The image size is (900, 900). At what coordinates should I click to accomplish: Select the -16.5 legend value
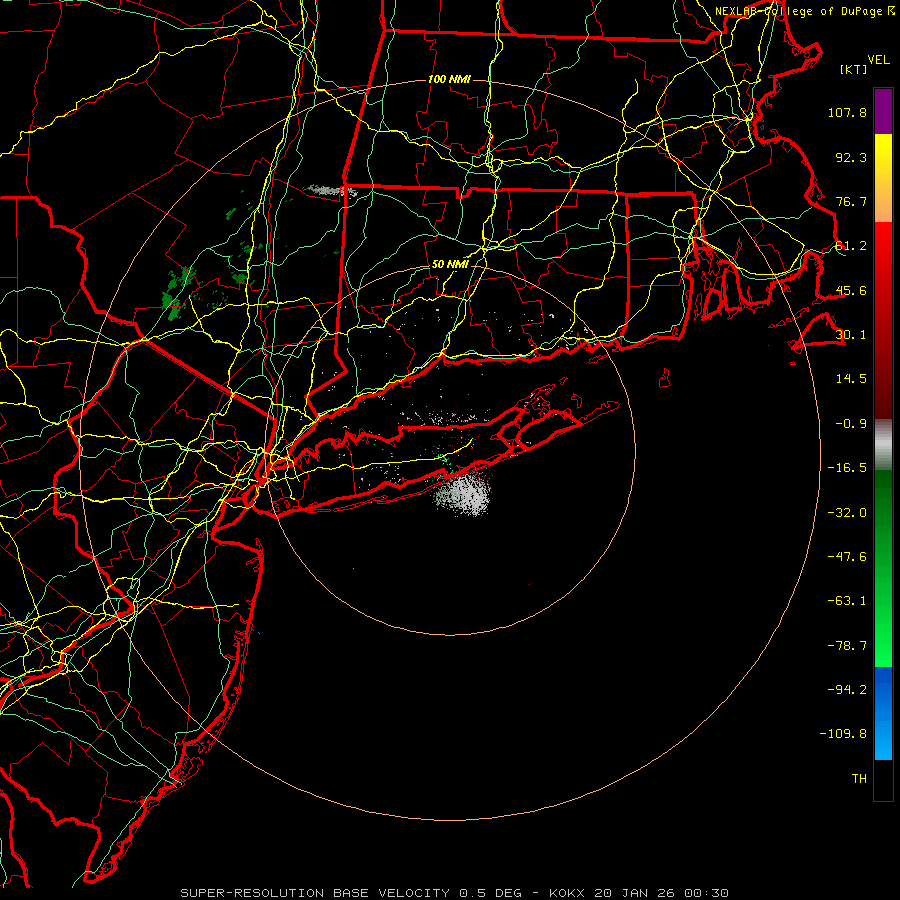(847, 468)
